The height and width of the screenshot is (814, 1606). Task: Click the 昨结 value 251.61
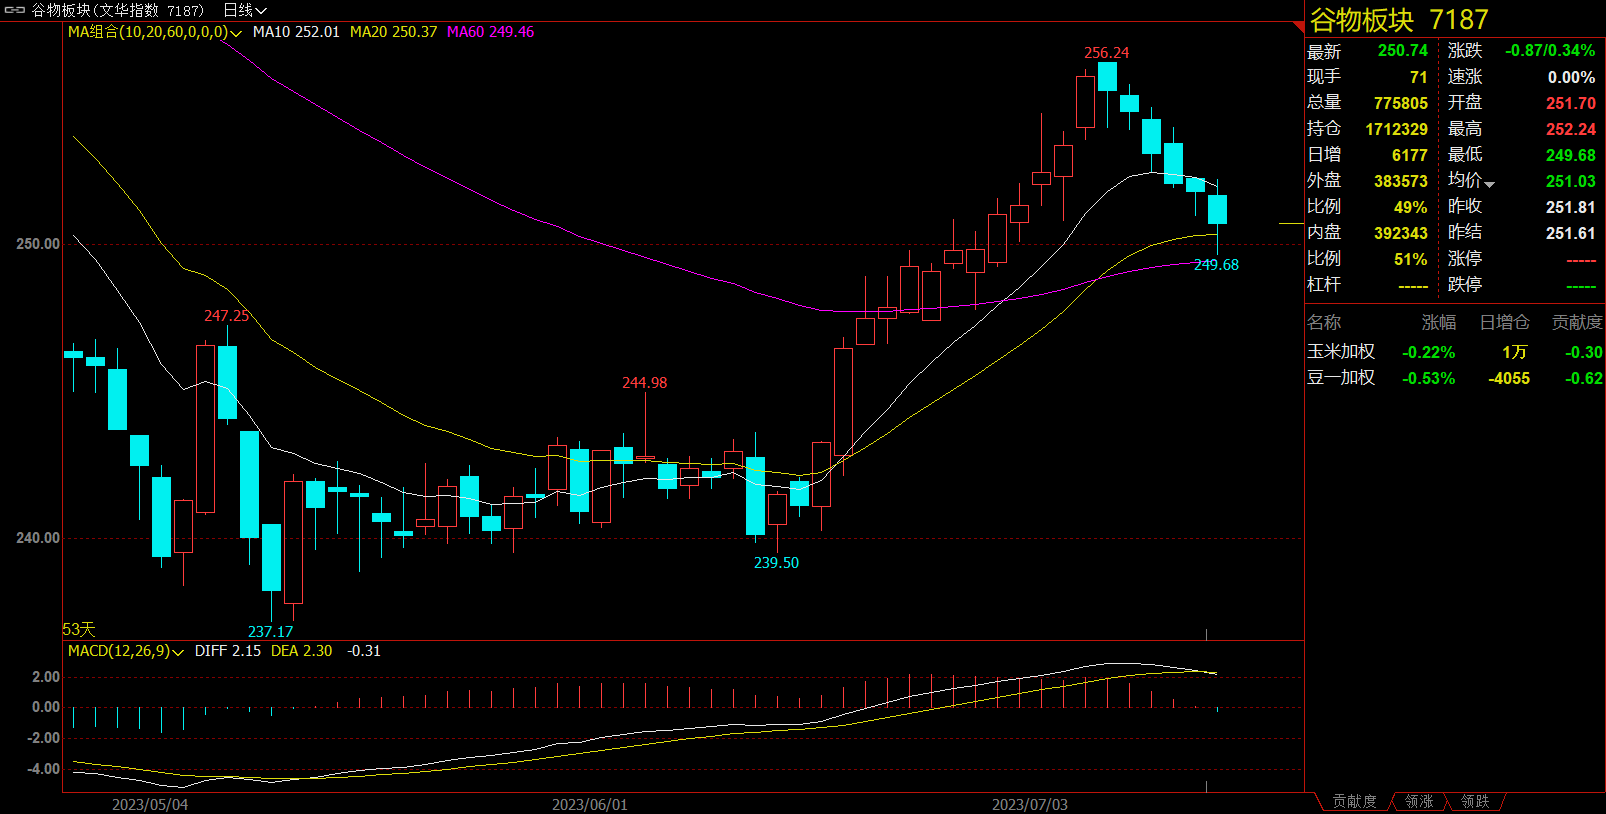[1571, 233]
